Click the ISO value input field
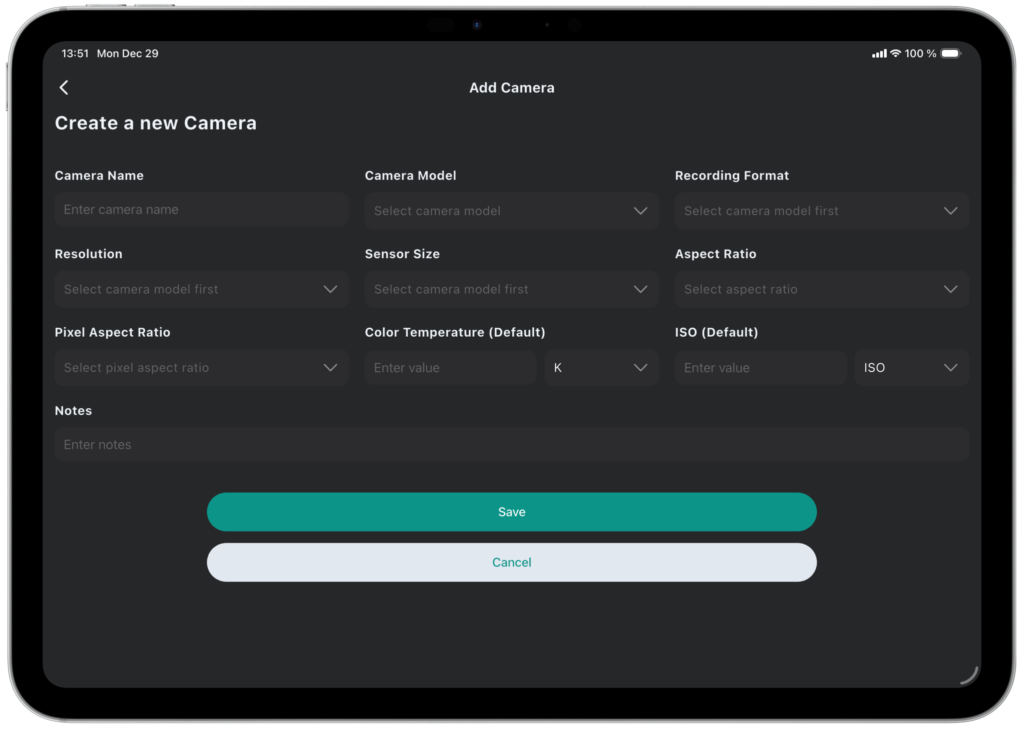This screenshot has width=1024, height=729. pyautogui.click(x=760, y=368)
